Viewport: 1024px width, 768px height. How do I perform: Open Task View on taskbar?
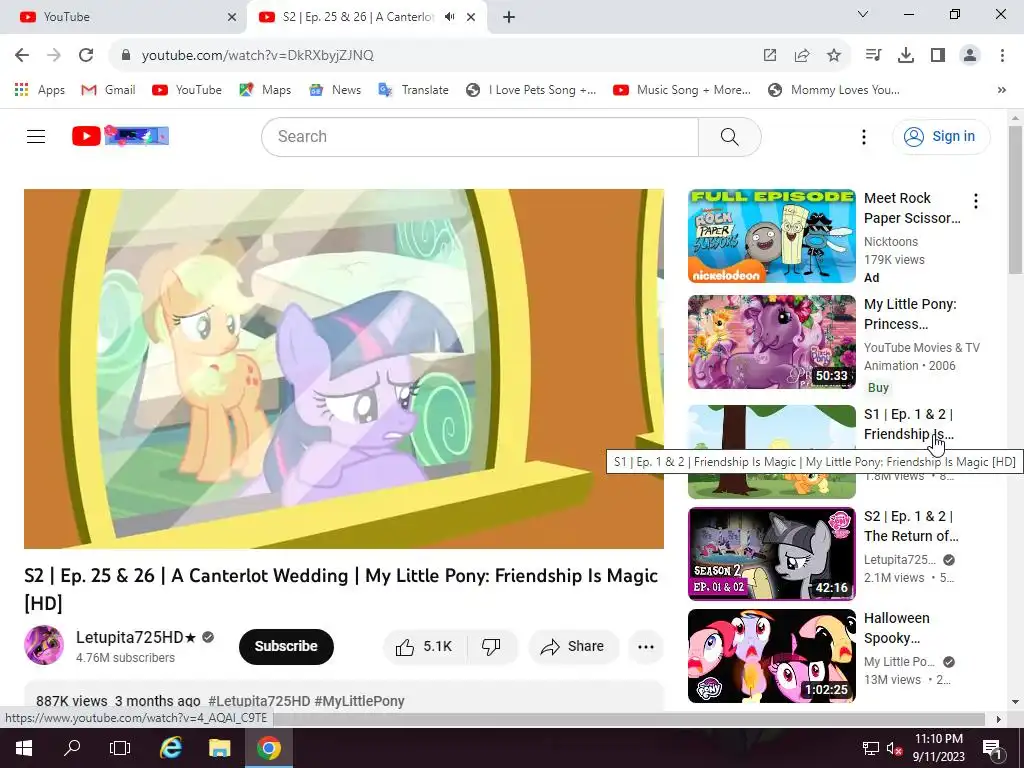(120, 748)
